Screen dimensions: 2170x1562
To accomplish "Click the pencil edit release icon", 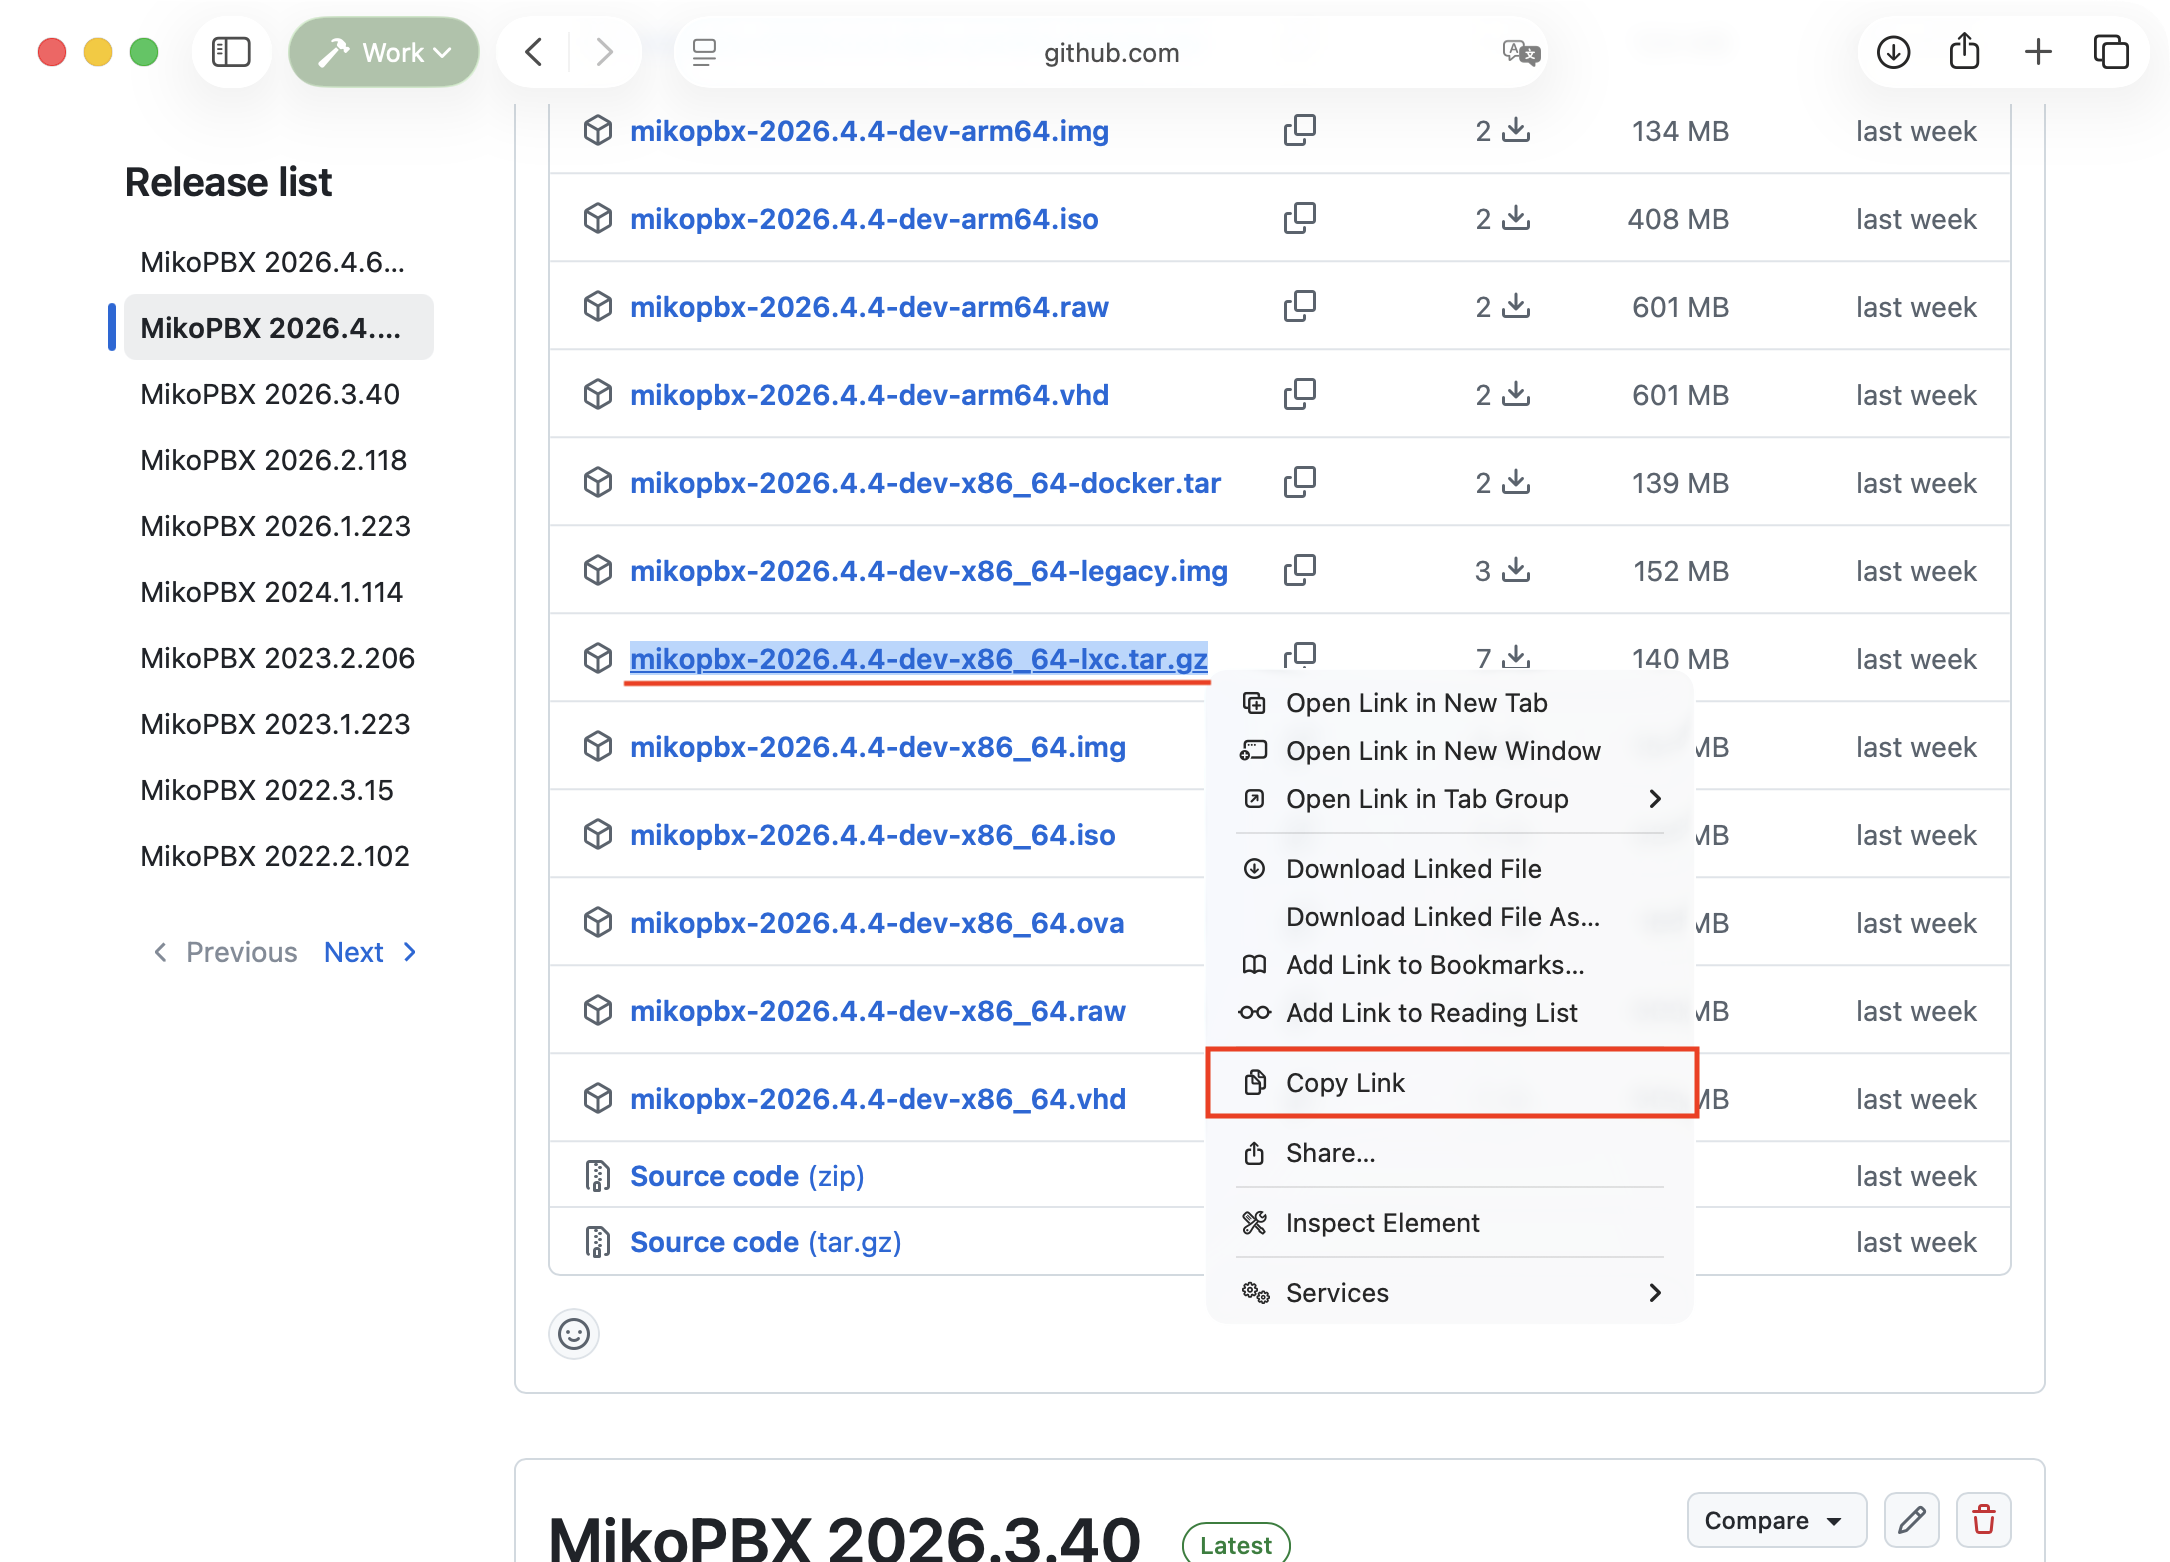I will (1911, 1520).
